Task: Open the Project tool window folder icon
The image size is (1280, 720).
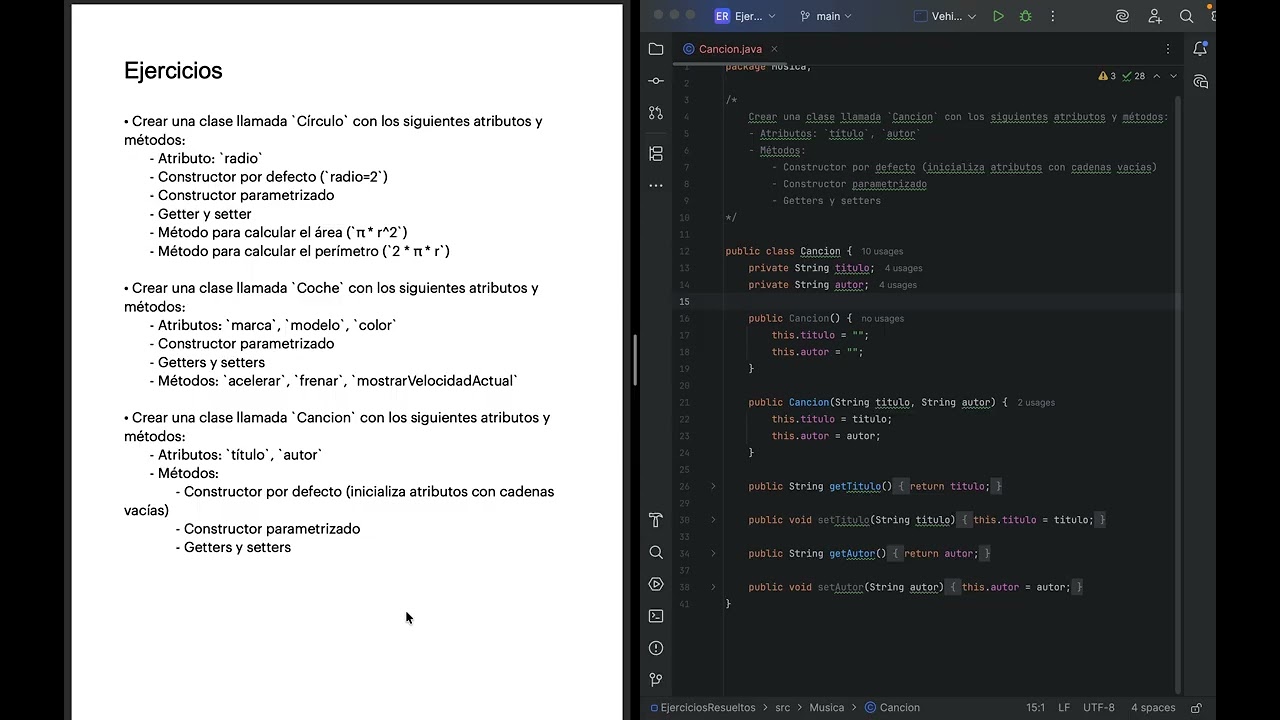Action: tap(656, 49)
